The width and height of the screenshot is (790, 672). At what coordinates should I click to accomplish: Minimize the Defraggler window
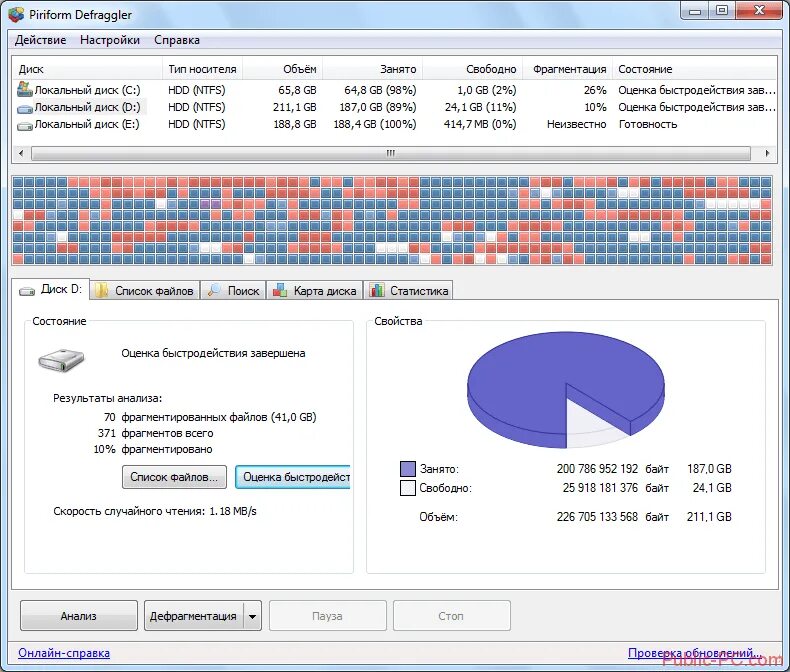695,11
